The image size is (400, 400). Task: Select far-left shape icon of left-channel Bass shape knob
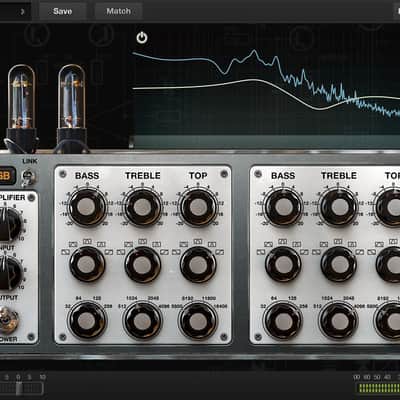pyautogui.click(x=65, y=252)
